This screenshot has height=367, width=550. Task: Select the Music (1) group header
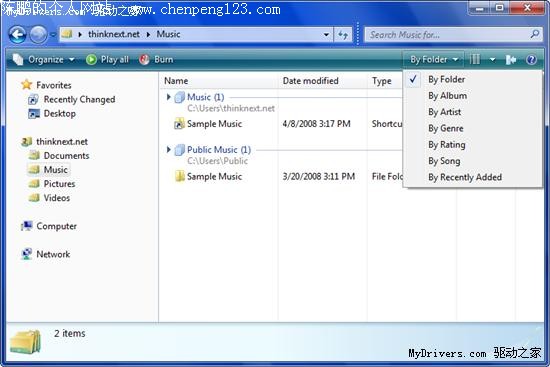(206, 97)
